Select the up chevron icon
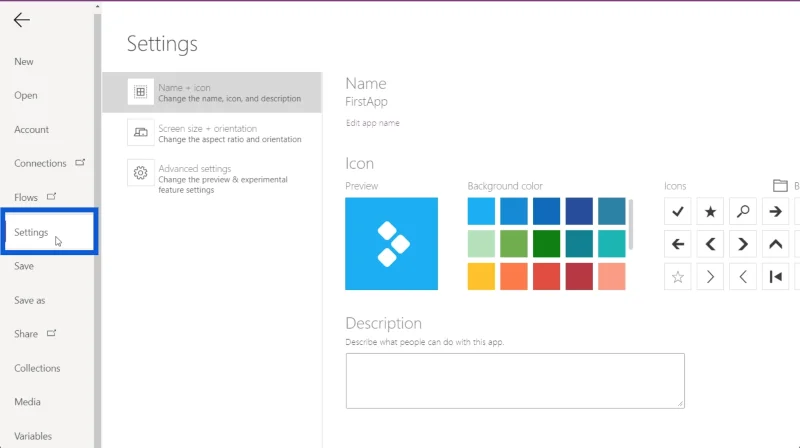 tap(776, 244)
